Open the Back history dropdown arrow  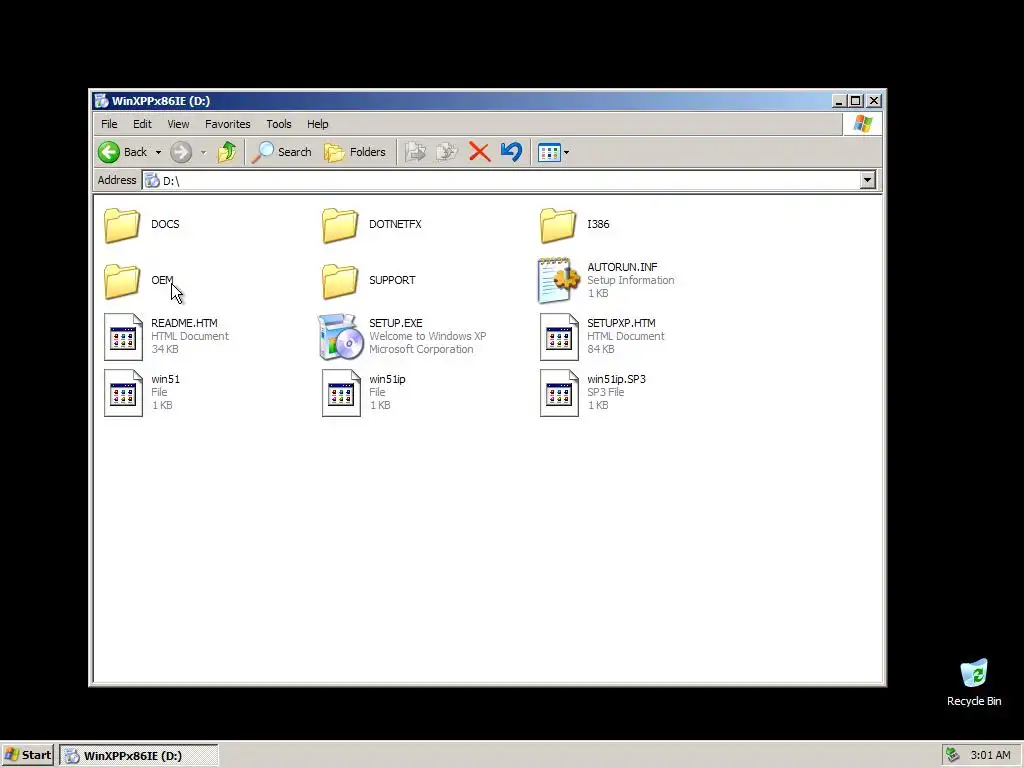click(158, 153)
